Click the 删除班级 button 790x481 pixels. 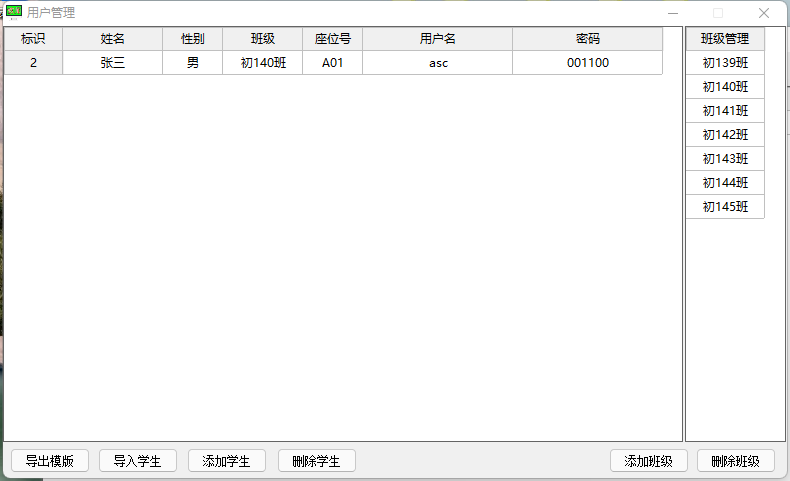click(x=736, y=460)
